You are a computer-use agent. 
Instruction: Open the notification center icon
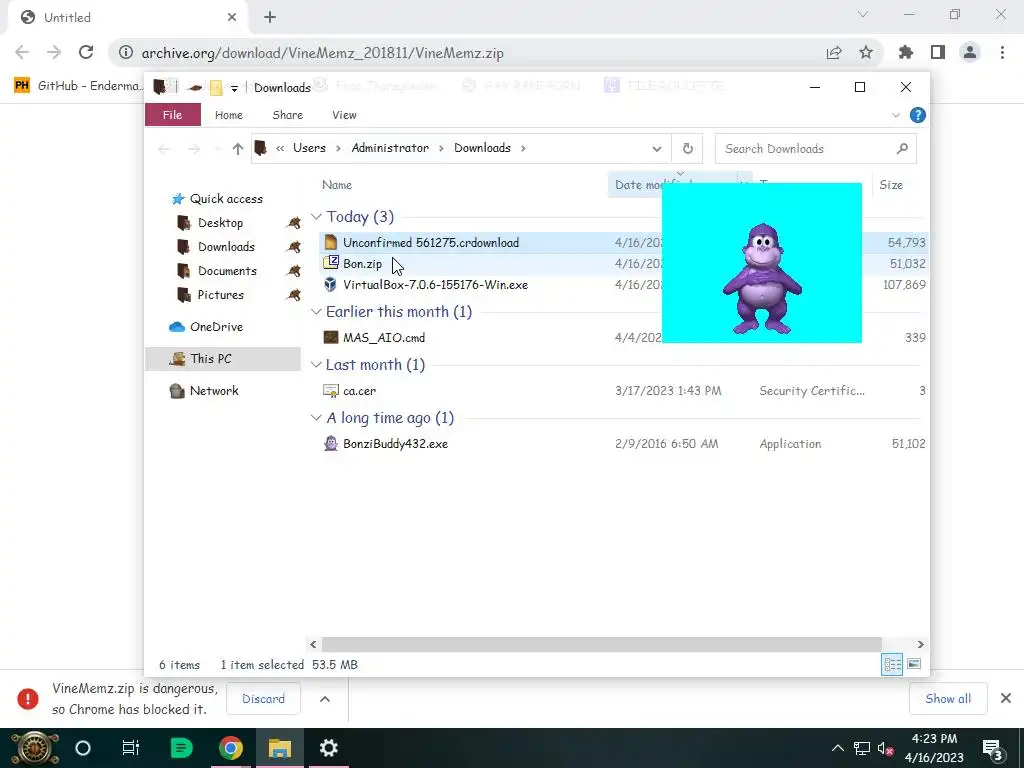[x=992, y=748]
